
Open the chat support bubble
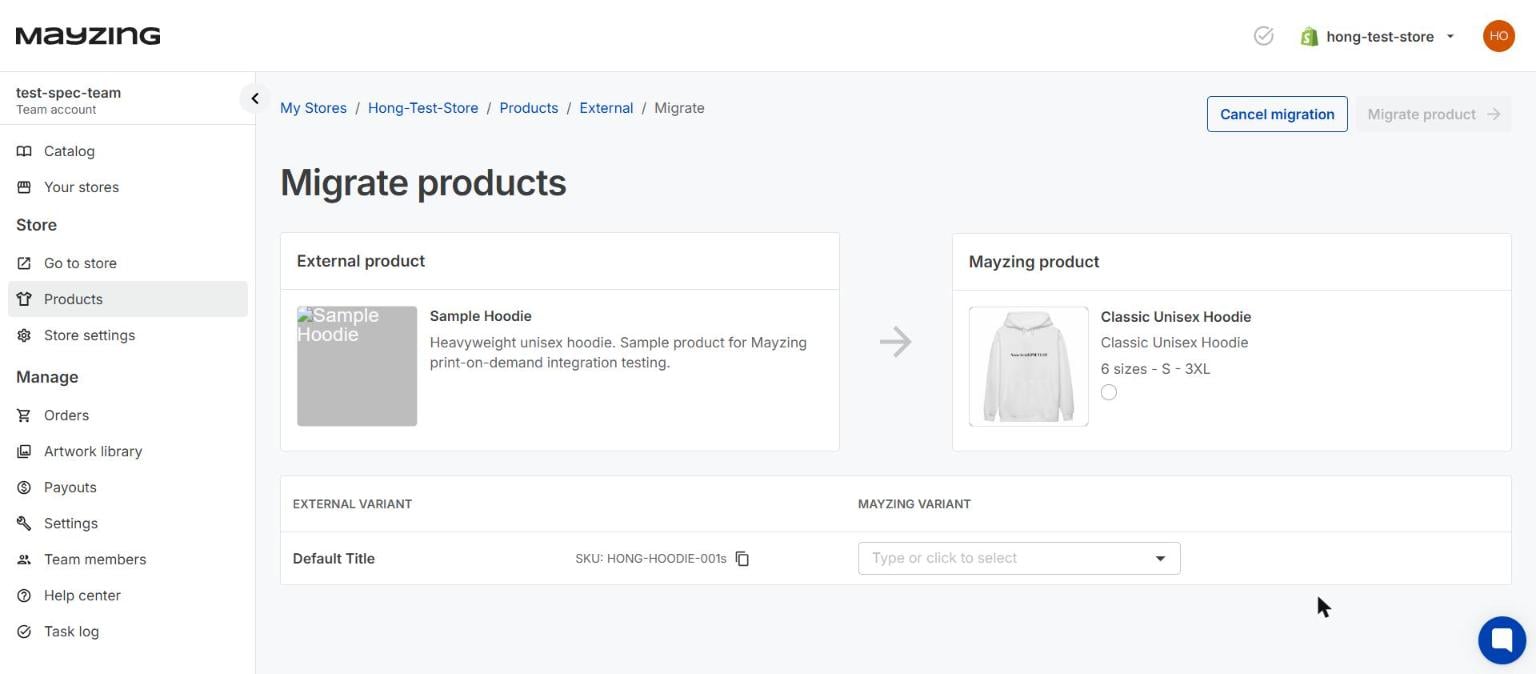(1502, 640)
